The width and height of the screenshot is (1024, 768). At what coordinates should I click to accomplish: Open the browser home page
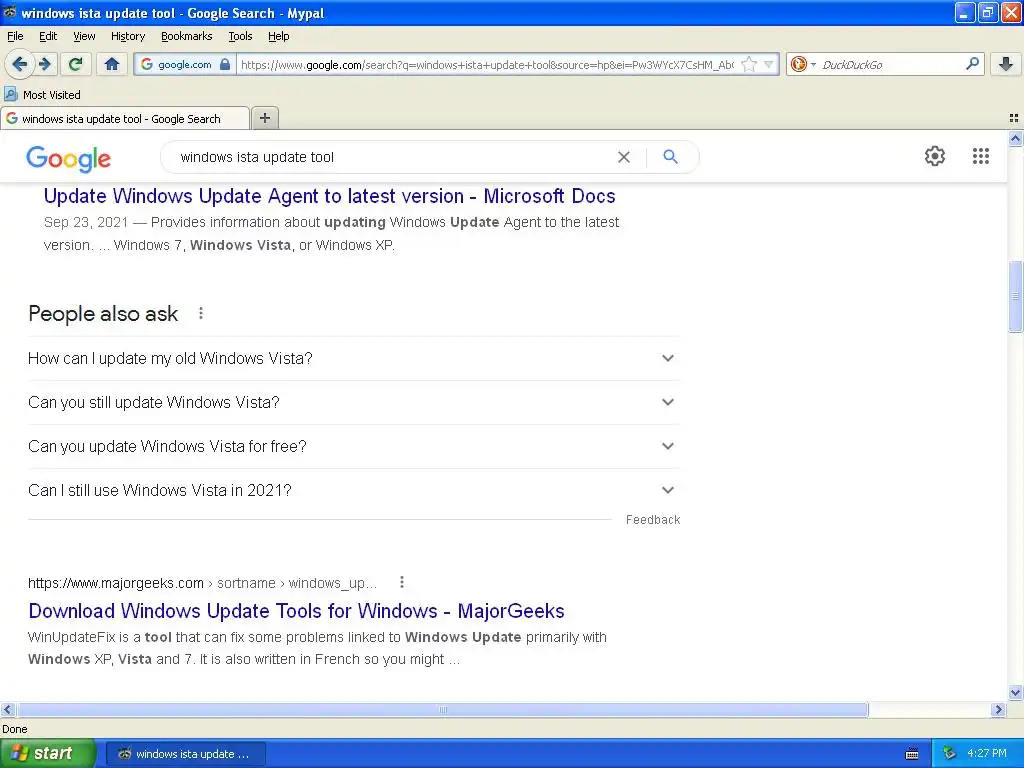tap(112, 64)
